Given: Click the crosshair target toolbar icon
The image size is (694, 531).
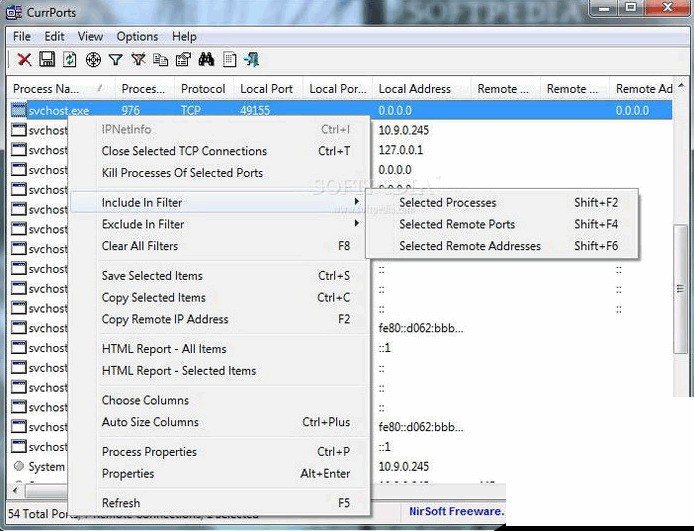Looking at the screenshot, I should (x=93, y=59).
